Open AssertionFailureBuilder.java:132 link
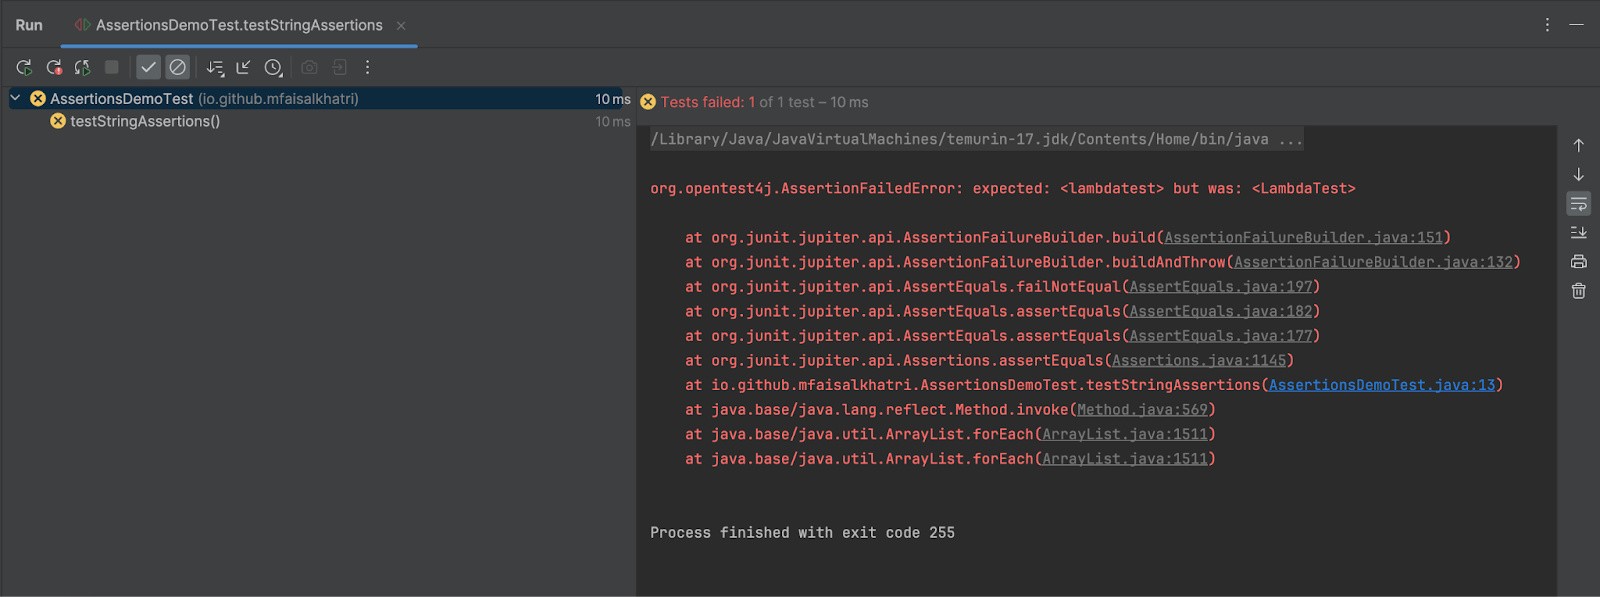The width and height of the screenshot is (1600, 597). click(1373, 262)
